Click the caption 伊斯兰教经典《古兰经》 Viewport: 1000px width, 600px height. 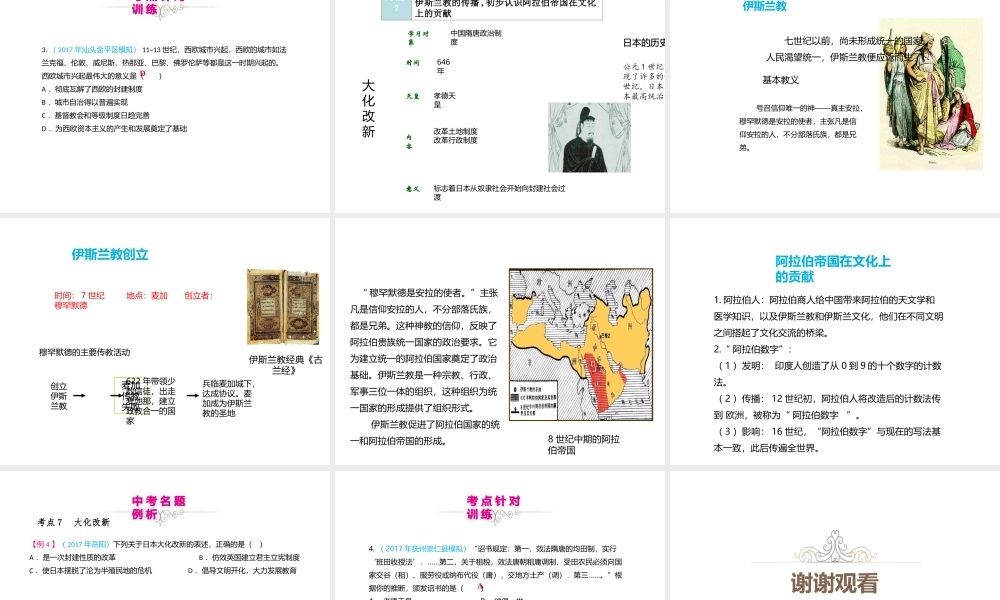[285, 365]
